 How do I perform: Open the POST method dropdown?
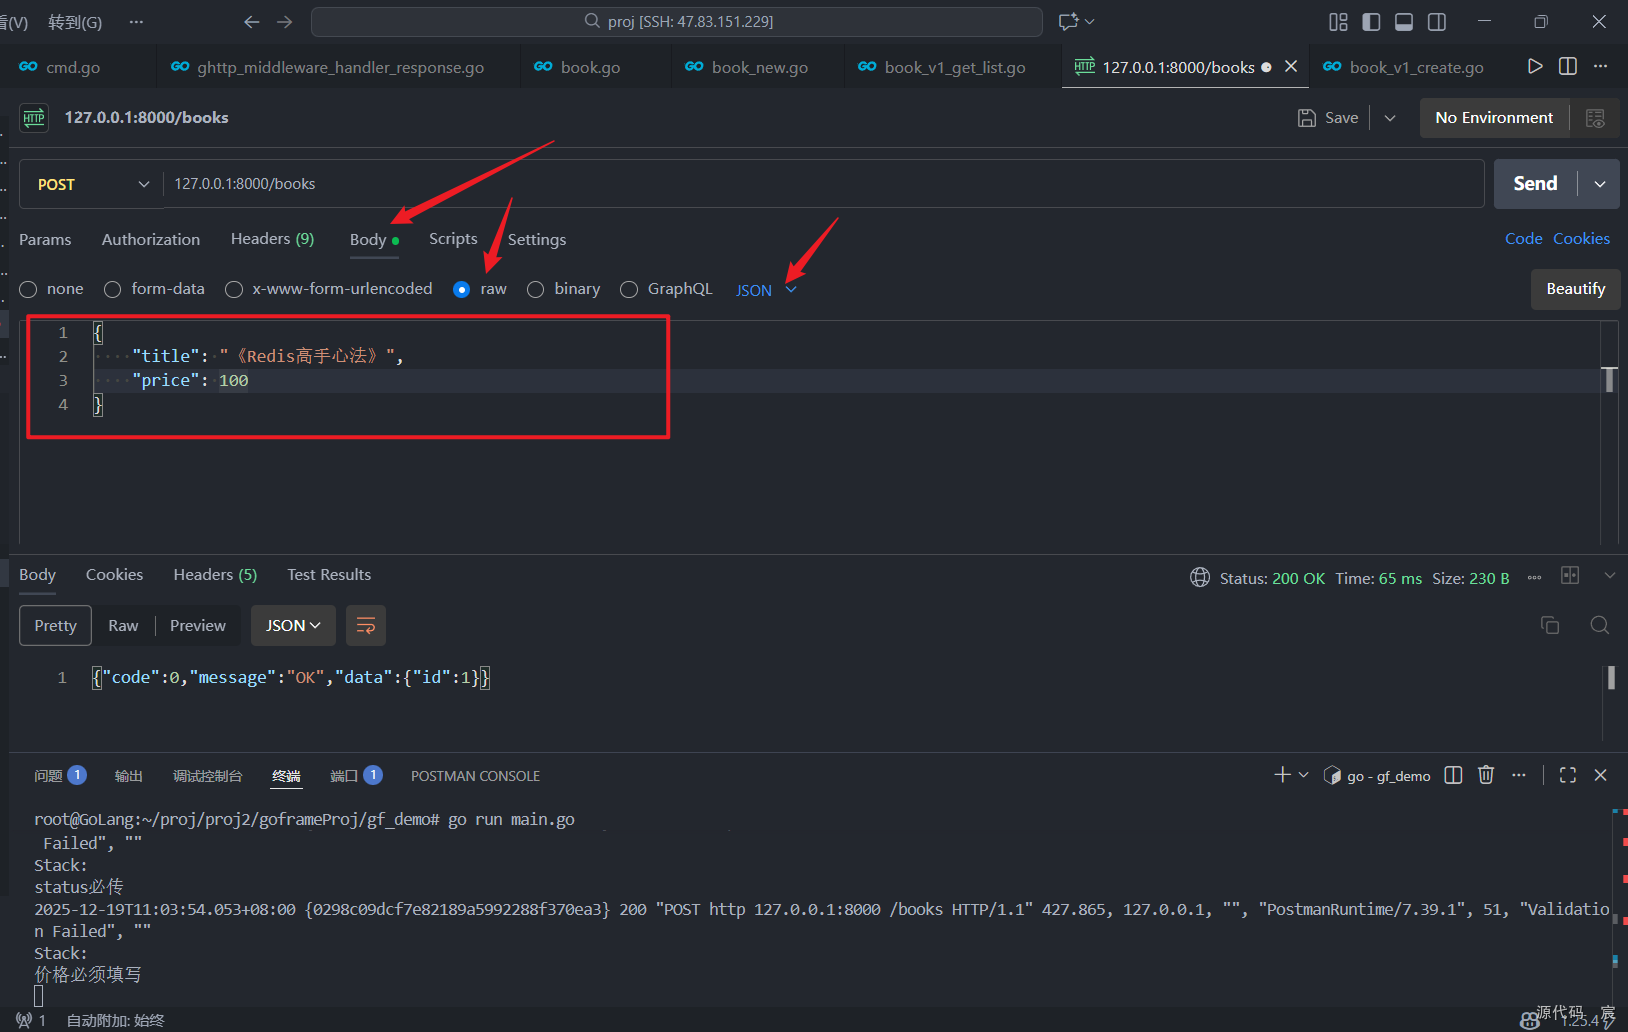[92, 184]
